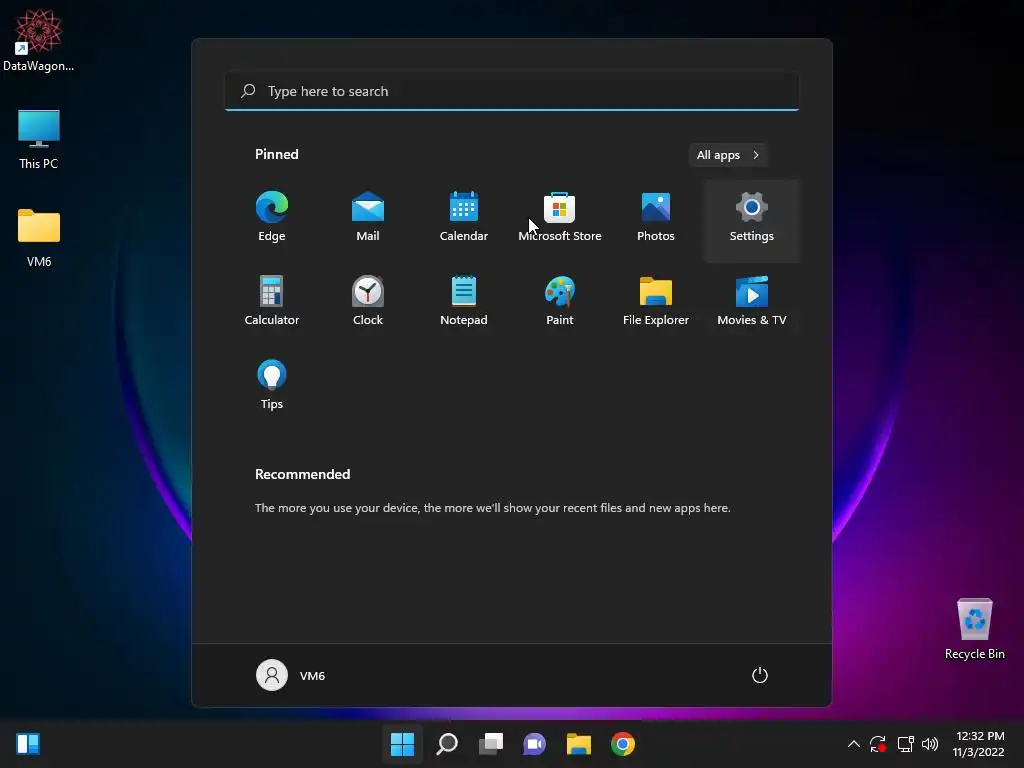The width and height of the screenshot is (1024, 768).
Task: Launch Notepad from Pinned apps
Action: [x=464, y=301]
